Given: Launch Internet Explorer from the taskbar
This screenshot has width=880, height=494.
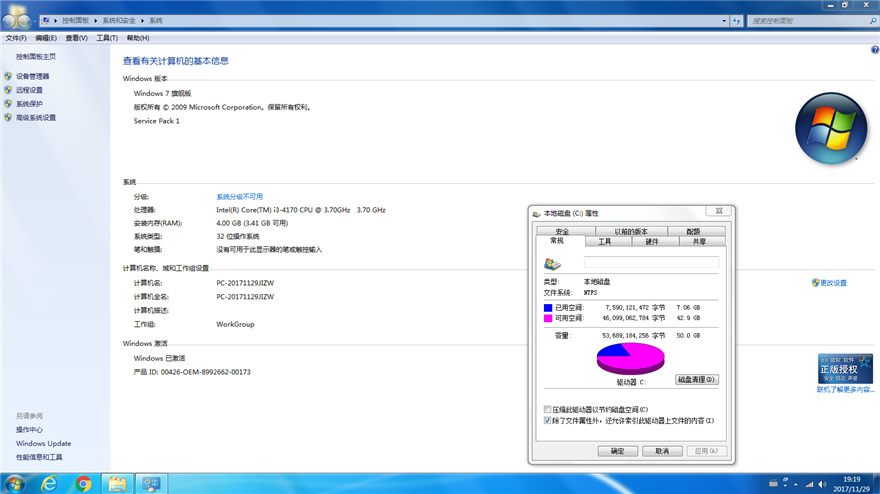Looking at the screenshot, I should (x=49, y=483).
